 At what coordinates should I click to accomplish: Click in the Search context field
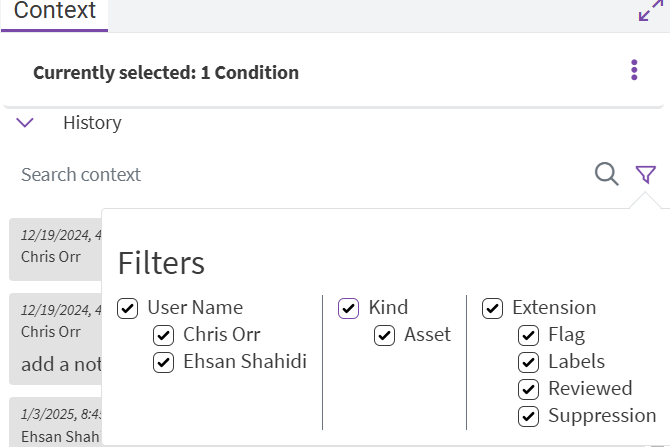[x=300, y=174]
